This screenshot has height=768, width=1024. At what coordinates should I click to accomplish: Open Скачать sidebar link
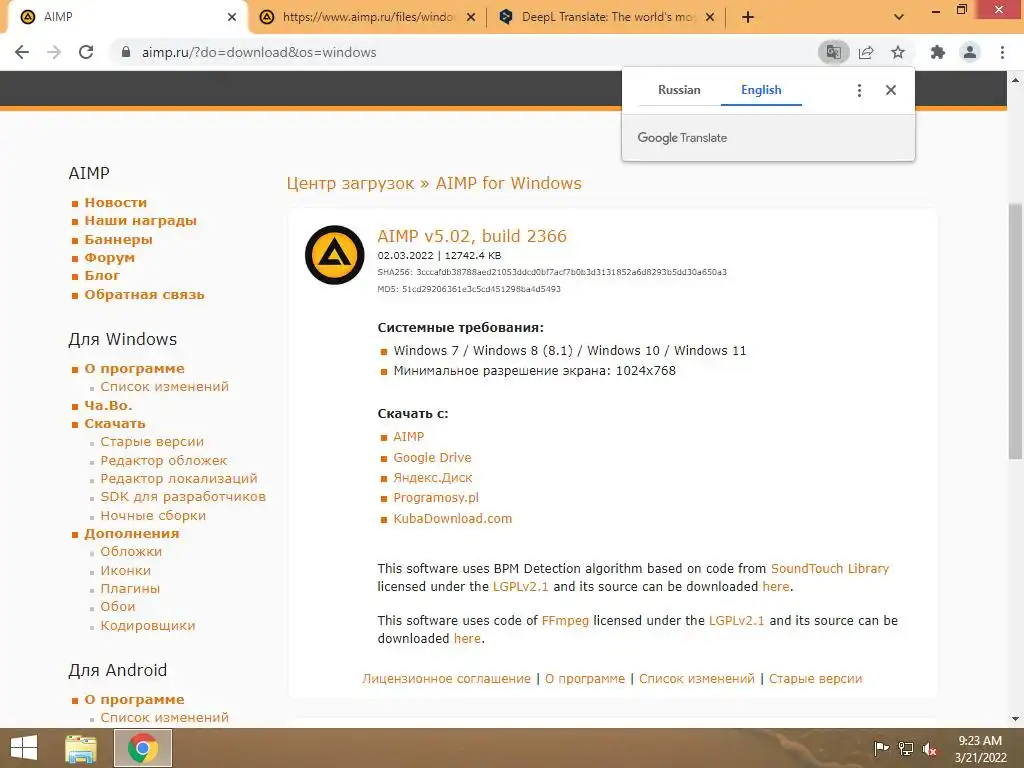(115, 423)
